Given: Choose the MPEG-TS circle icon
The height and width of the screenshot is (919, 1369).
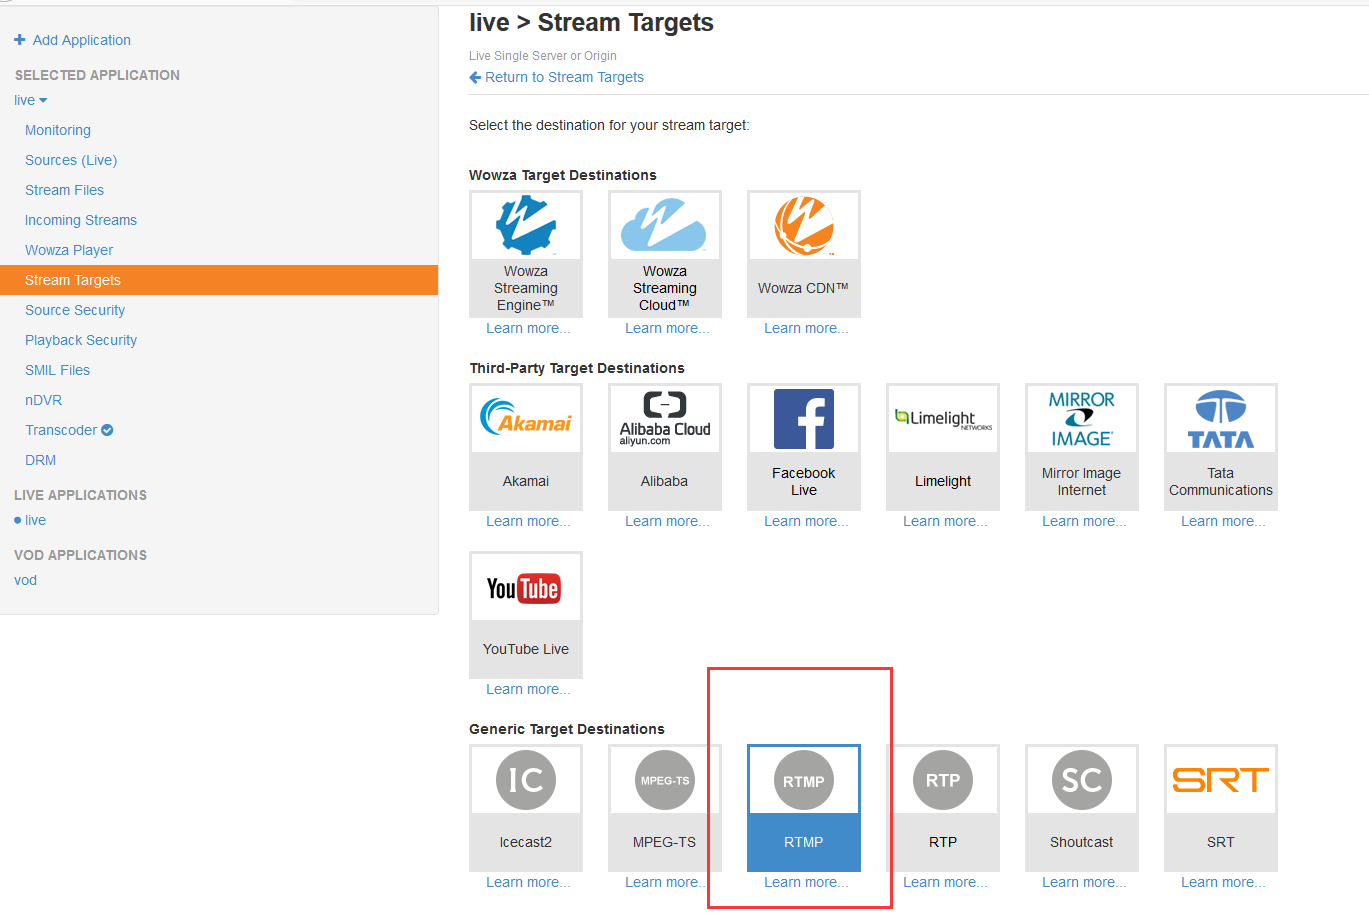Looking at the screenshot, I should (x=665, y=780).
